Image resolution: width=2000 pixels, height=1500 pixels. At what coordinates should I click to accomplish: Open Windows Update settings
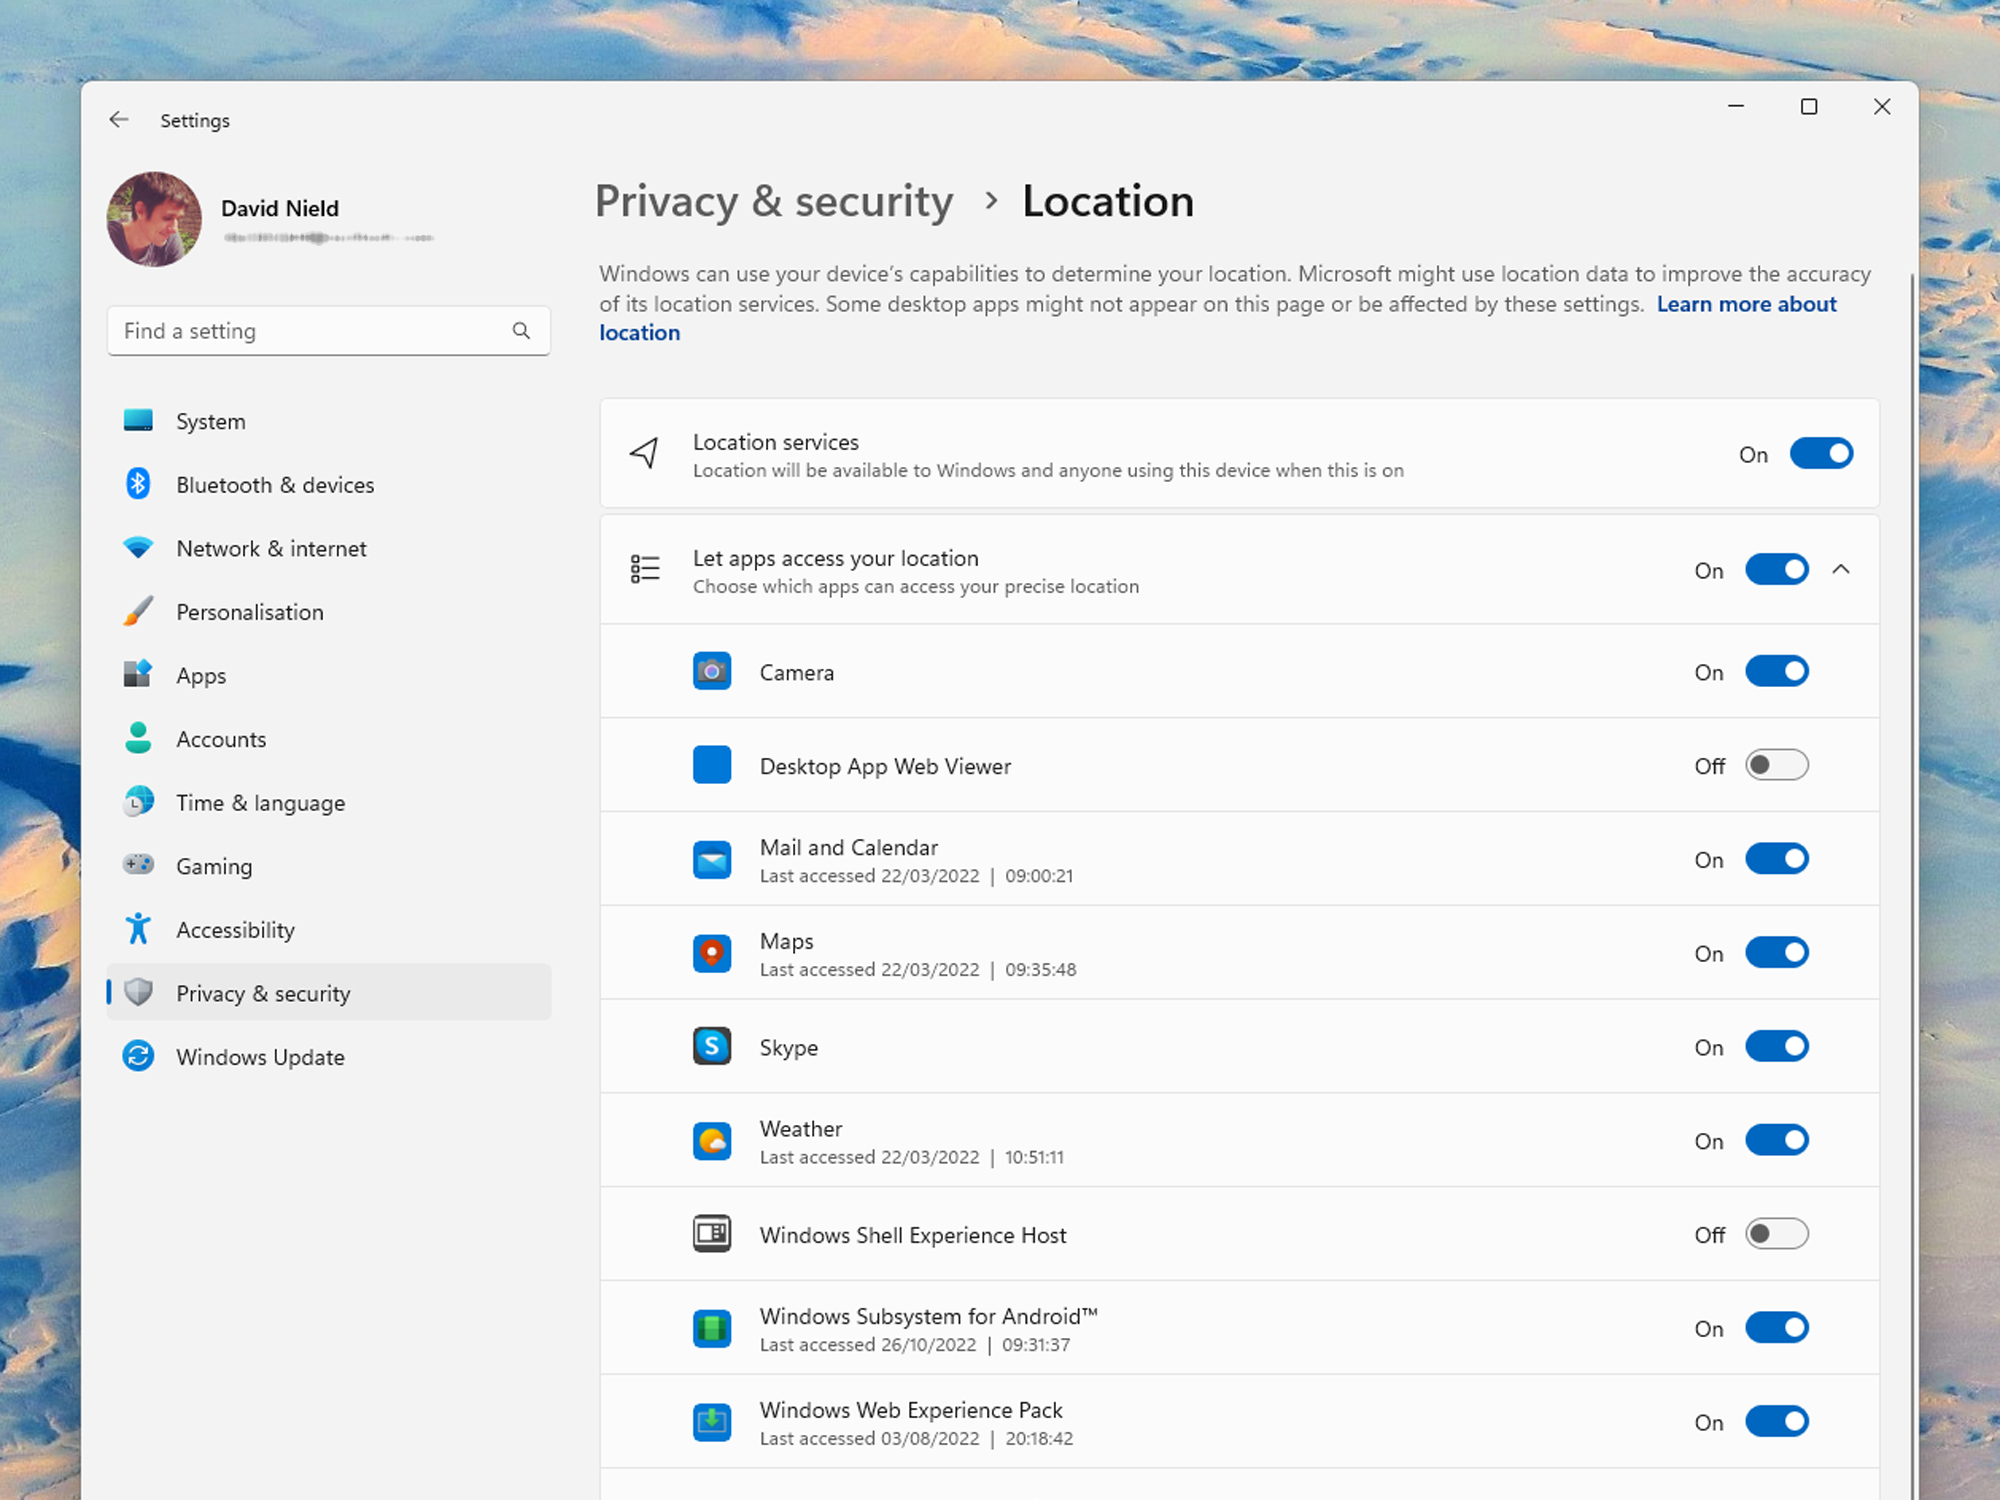[x=260, y=1057]
